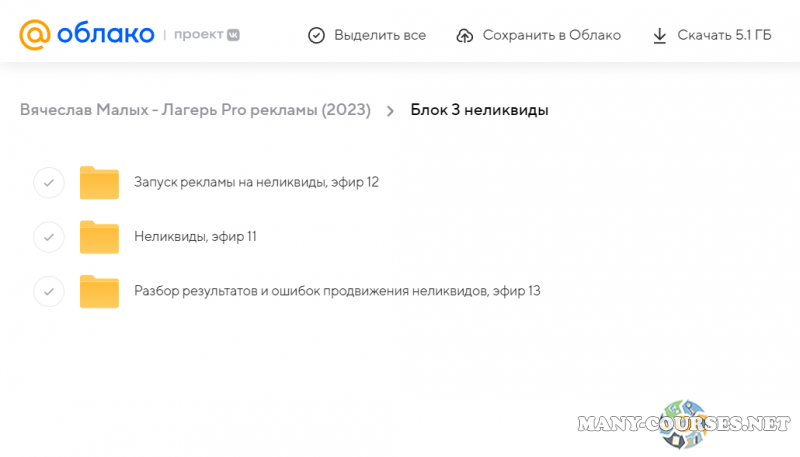Screen dimensions: 800x457
Task: Open Разбор результатов и ошибок продвижения folder name
Action: point(337,291)
